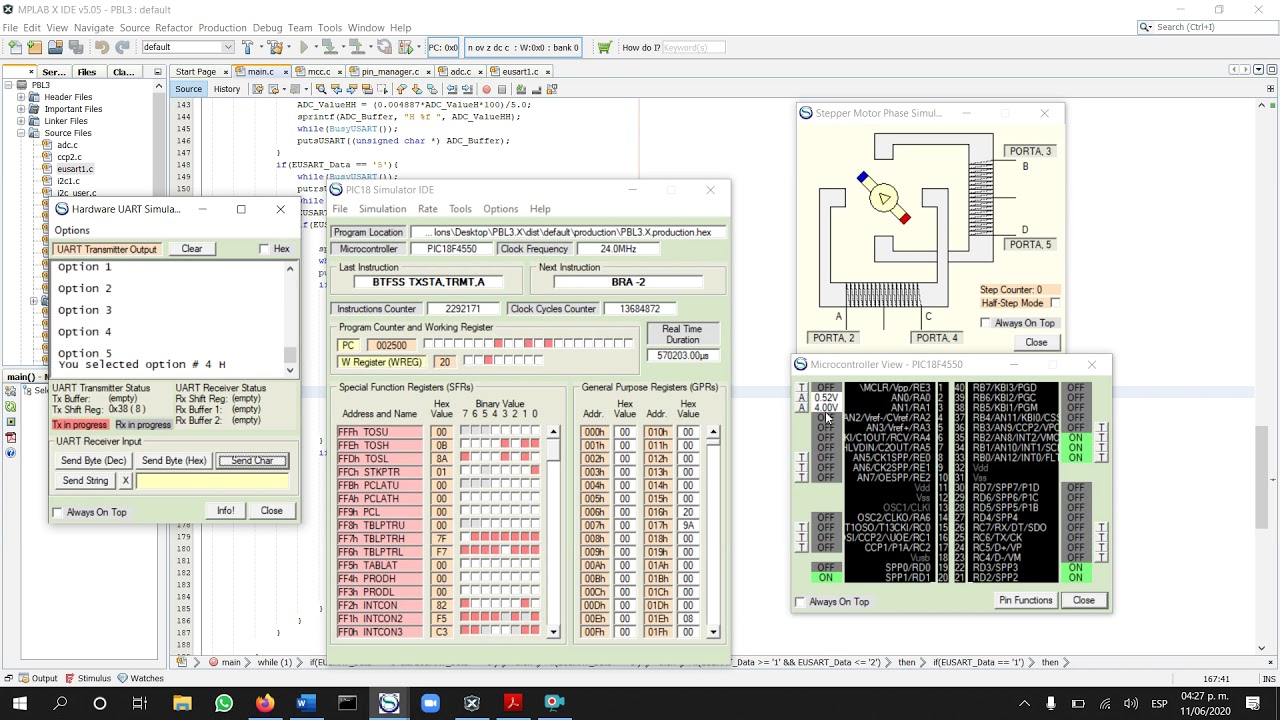
Task: Expand the Header Files folder
Action: [x=21, y=97]
